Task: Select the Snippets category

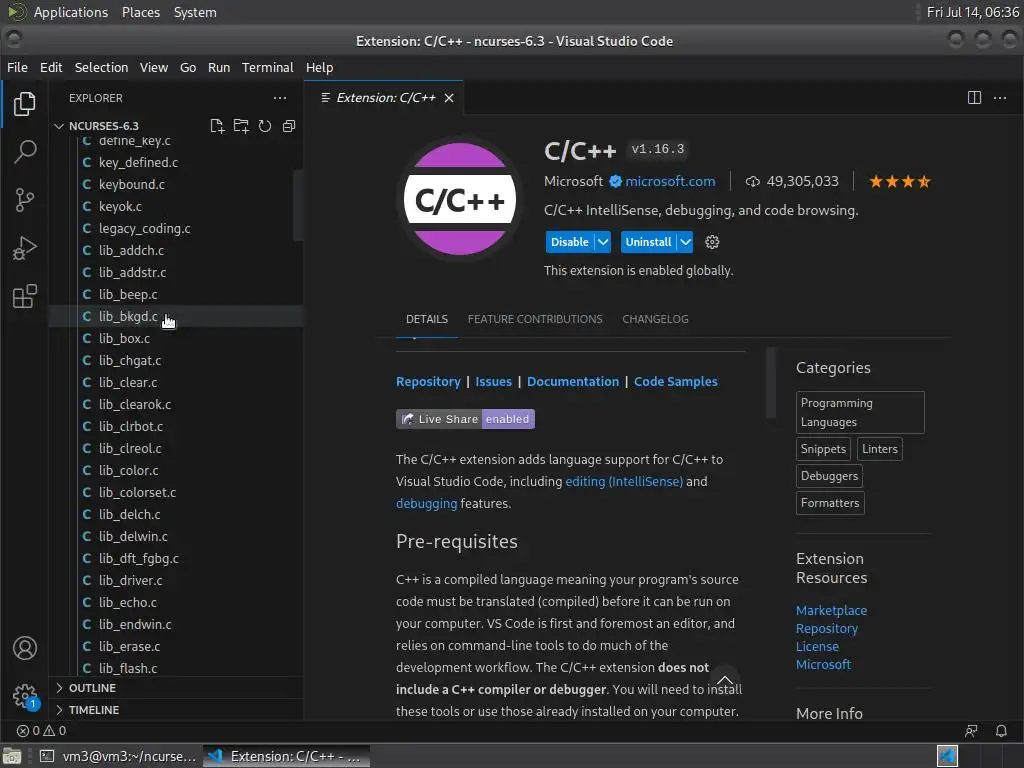Action: point(823,449)
